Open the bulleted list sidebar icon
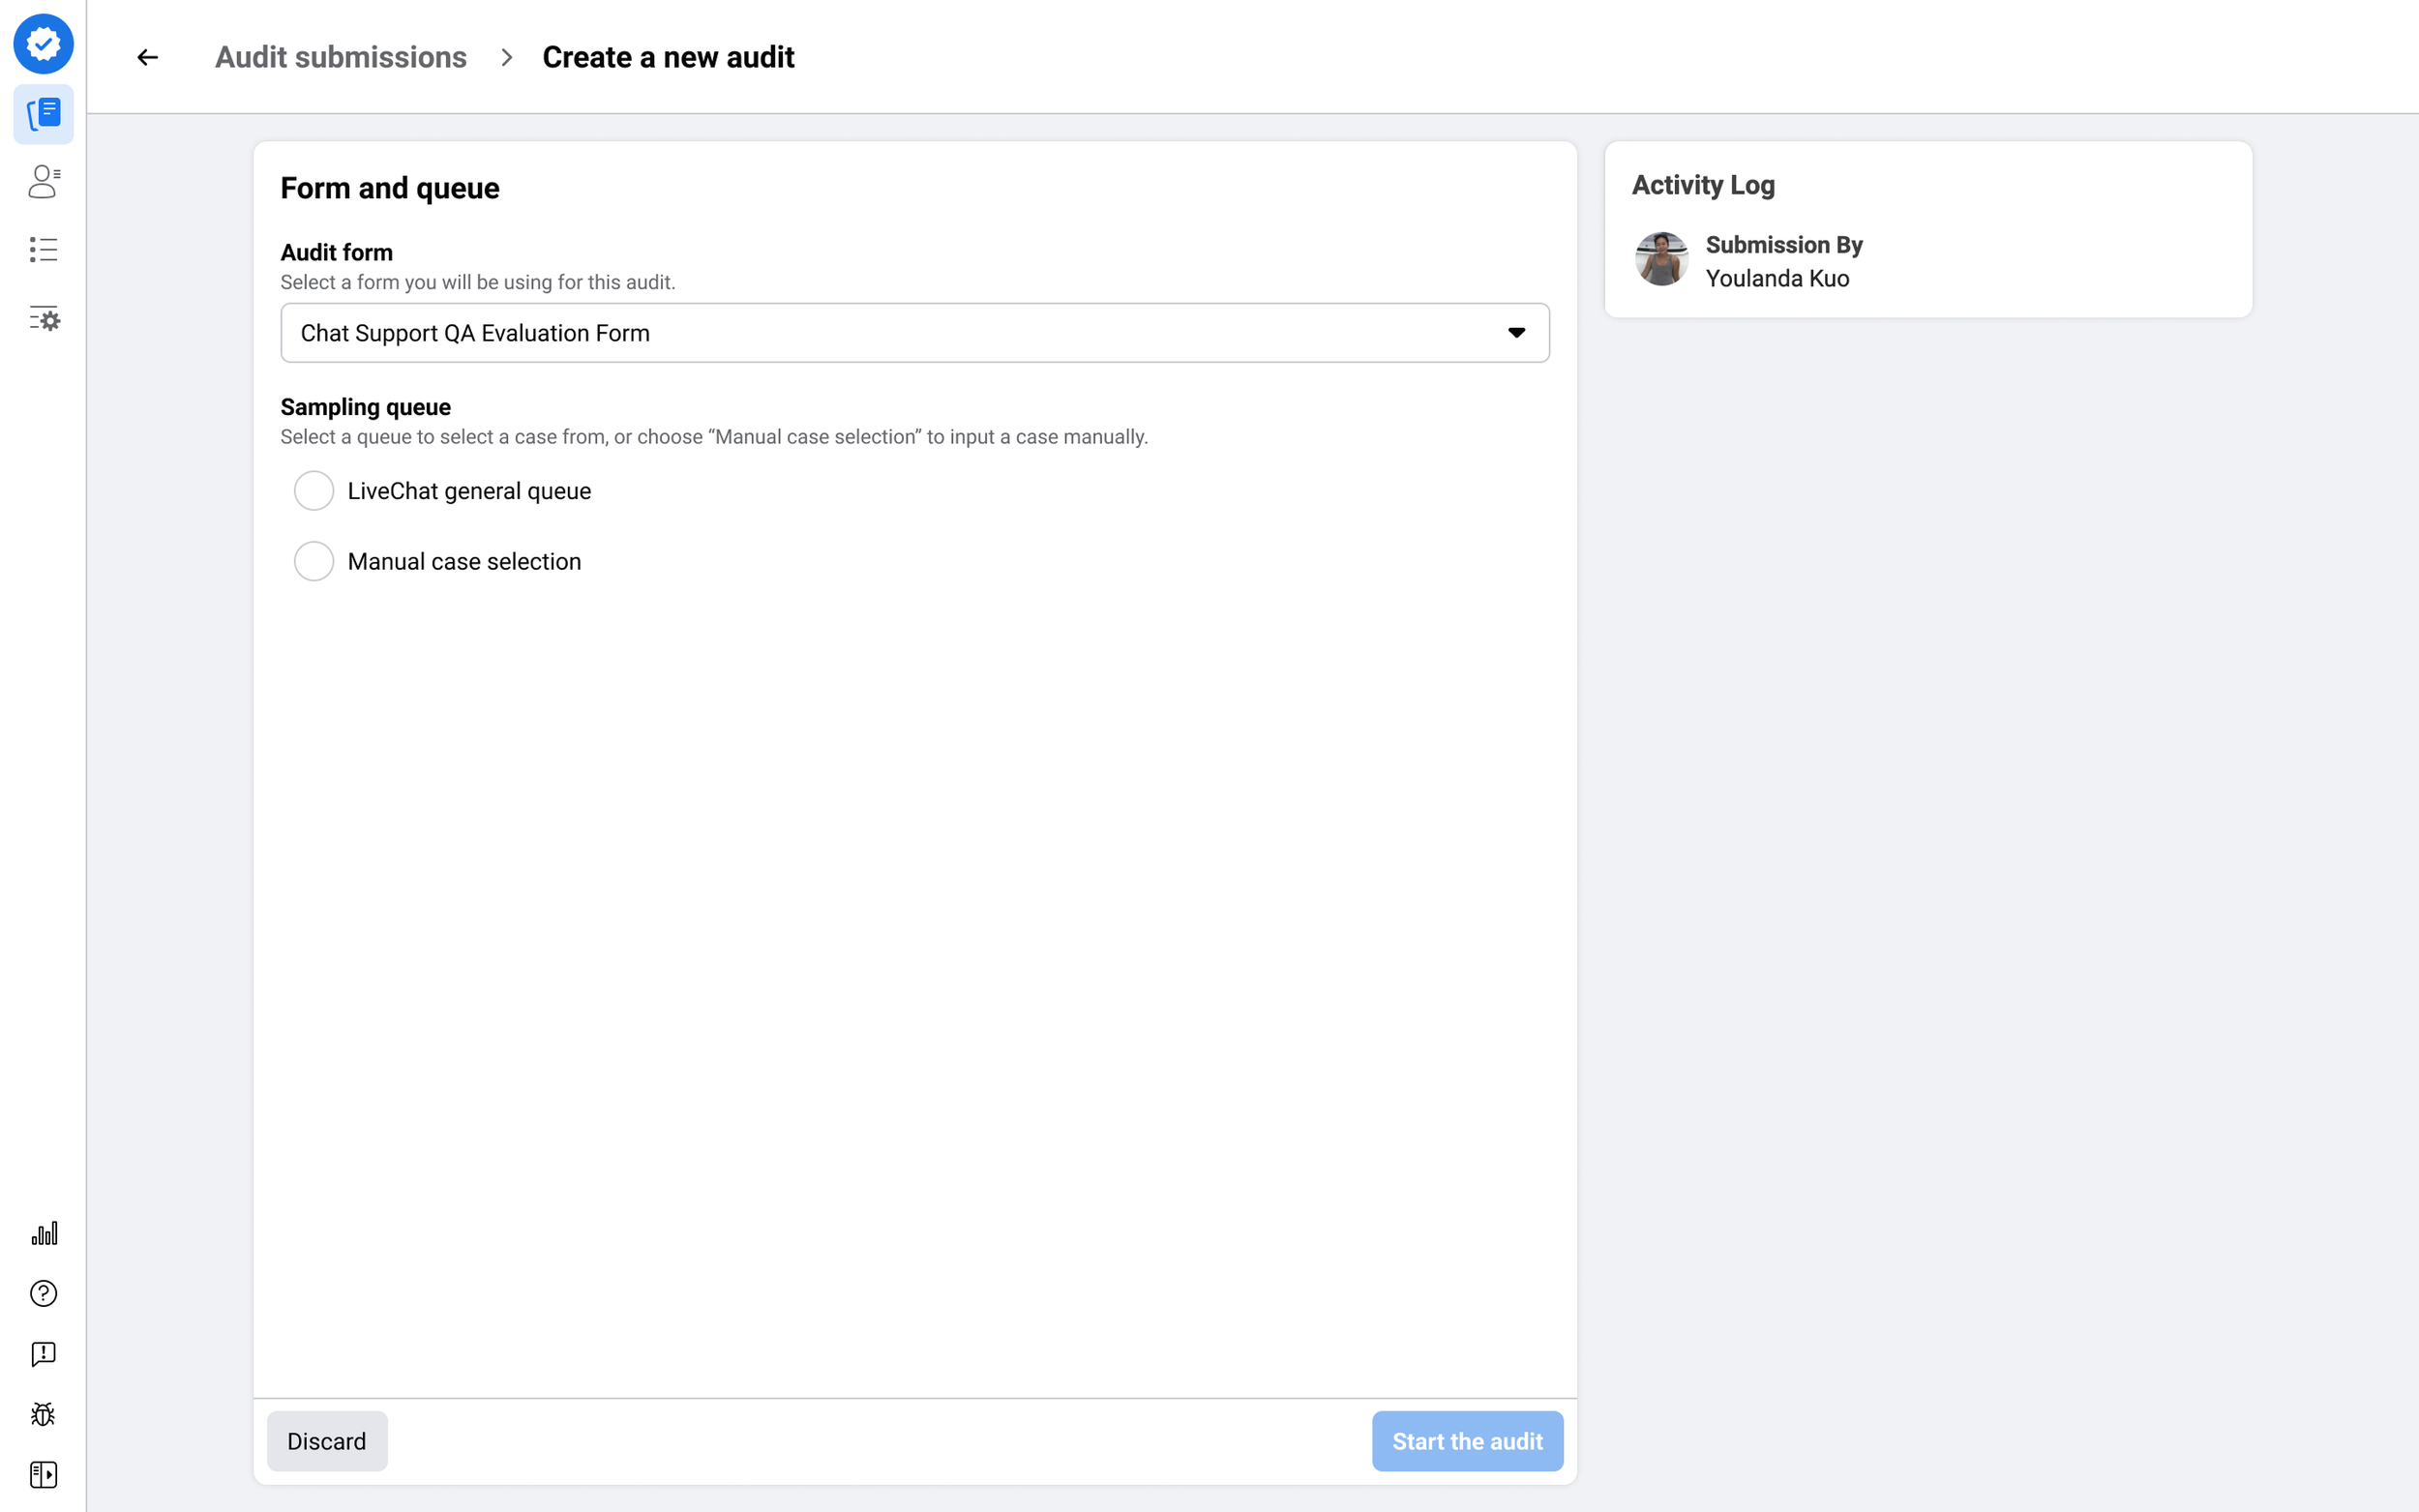This screenshot has height=1512, width=2419. [43, 250]
